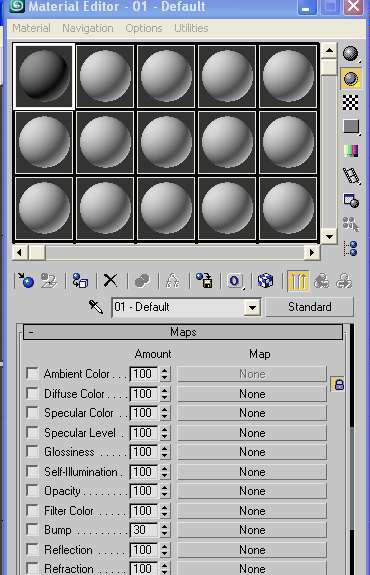Enable the Bump map checkbox
The width and height of the screenshot is (370, 575).
pos(33,530)
